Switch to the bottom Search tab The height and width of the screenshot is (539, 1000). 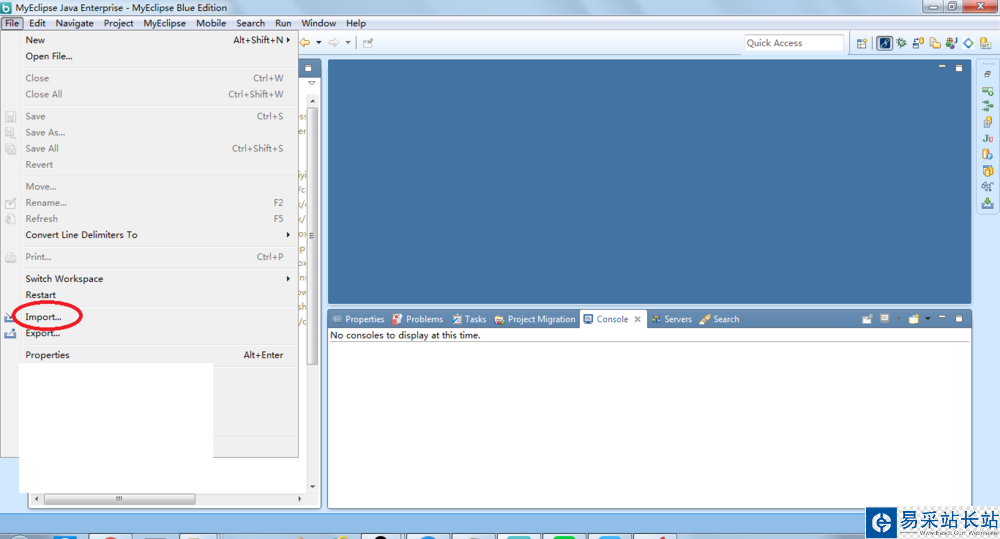click(719, 319)
